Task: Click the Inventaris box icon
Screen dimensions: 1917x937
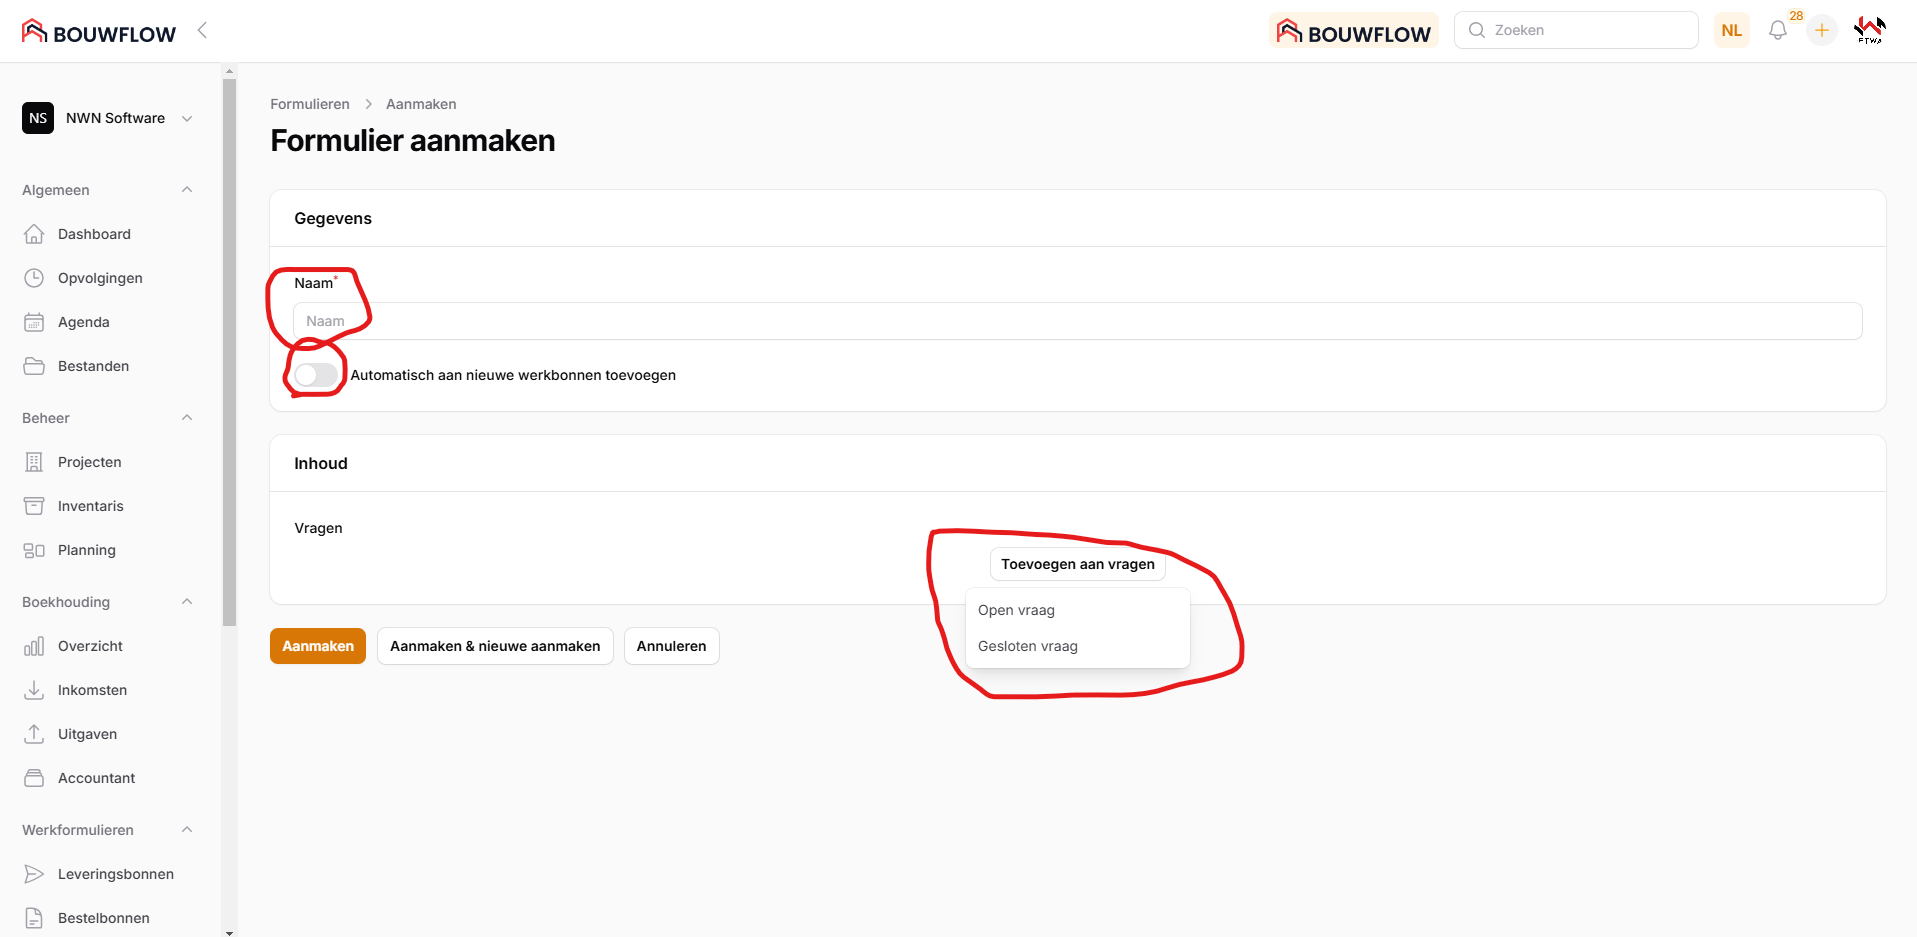Action: 34,506
